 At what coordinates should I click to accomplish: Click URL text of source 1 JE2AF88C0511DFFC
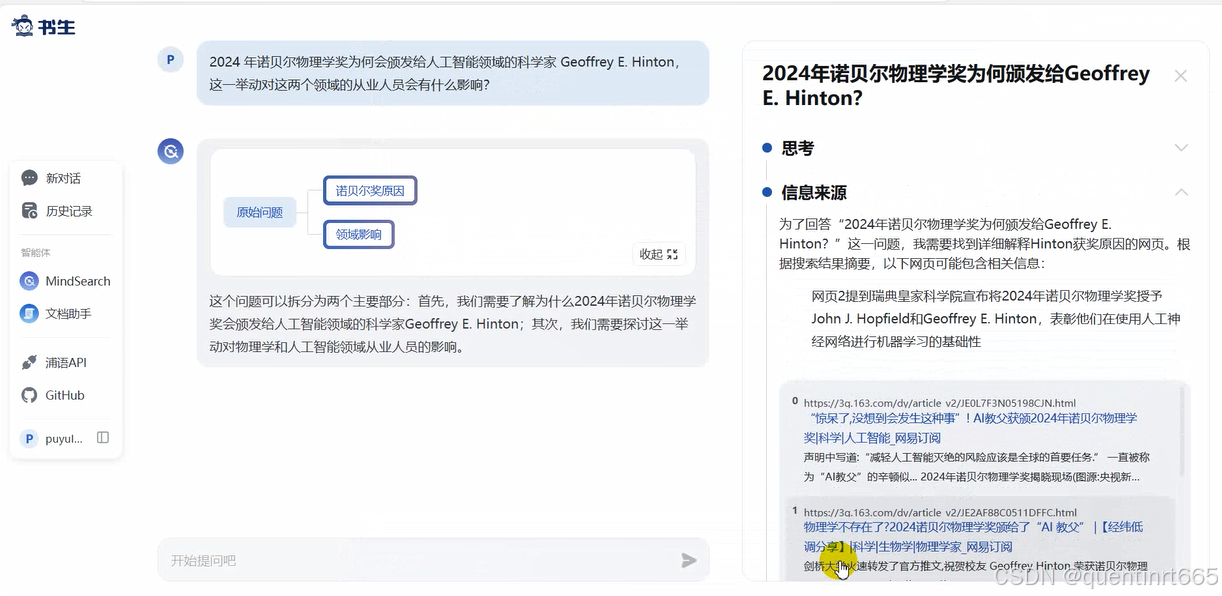940,512
